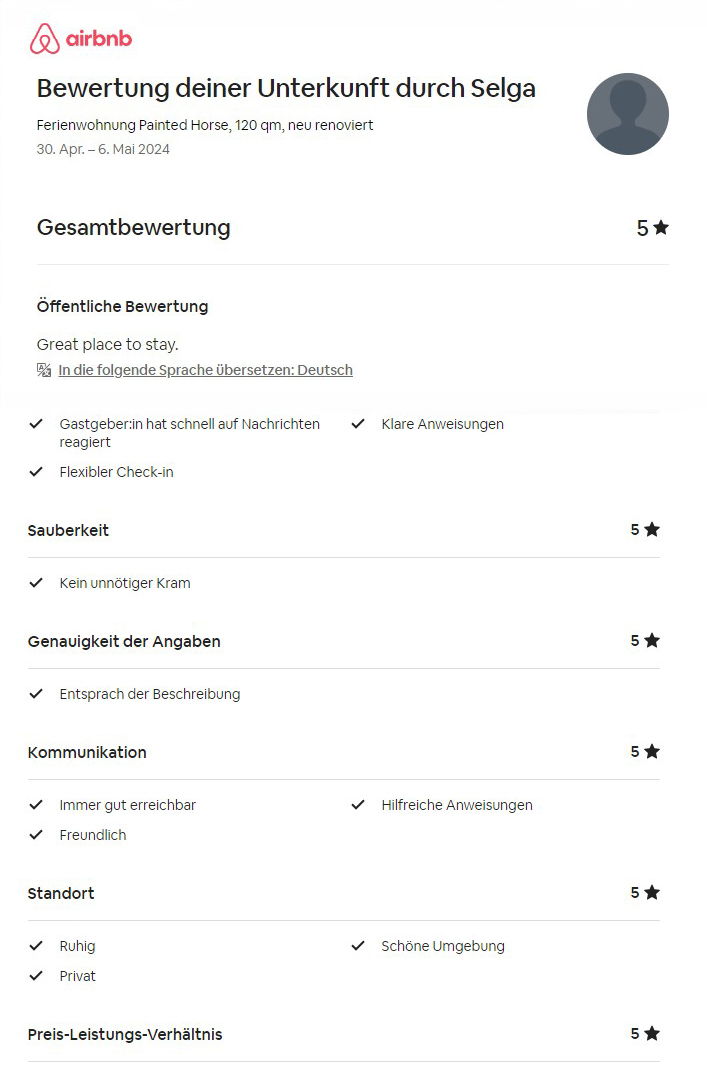707x1090 pixels.
Task: Click checkmark beside Flexibler Check-in
Action: coord(36,471)
